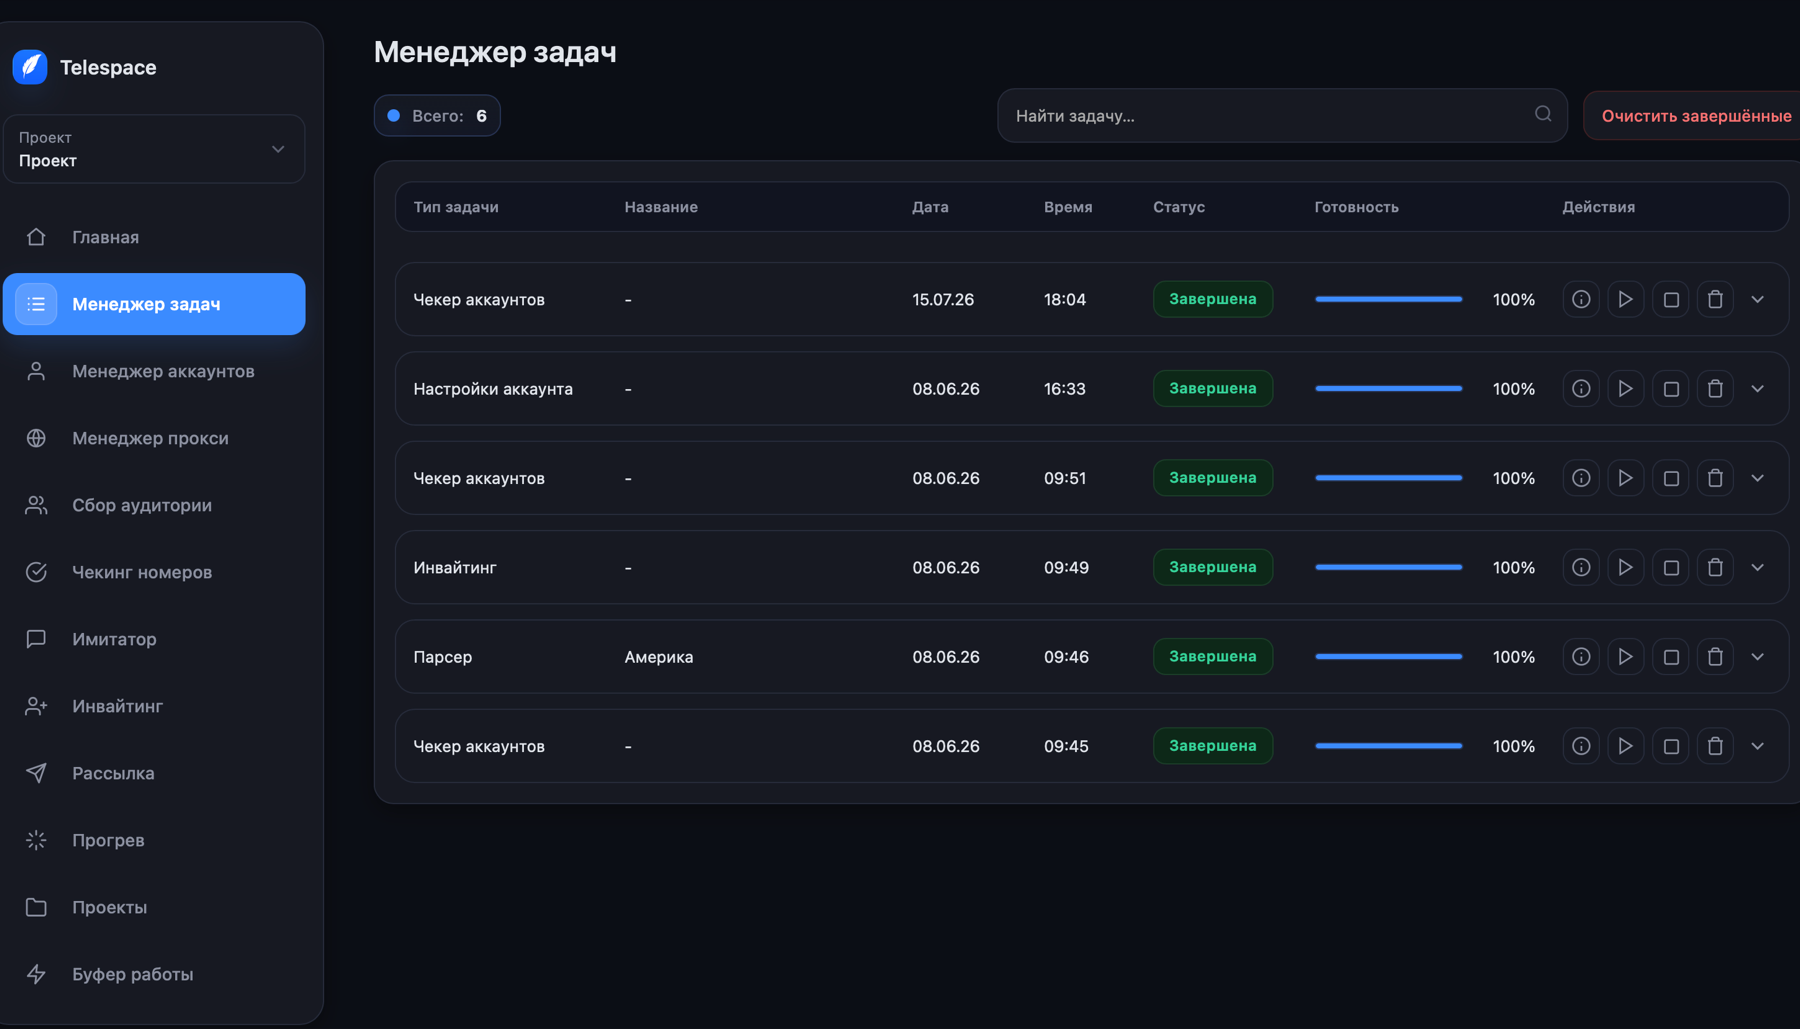Expand the 09:45 Чекер аккаунтов row
The image size is (1800, 1029).
[x=1758, y=746]
